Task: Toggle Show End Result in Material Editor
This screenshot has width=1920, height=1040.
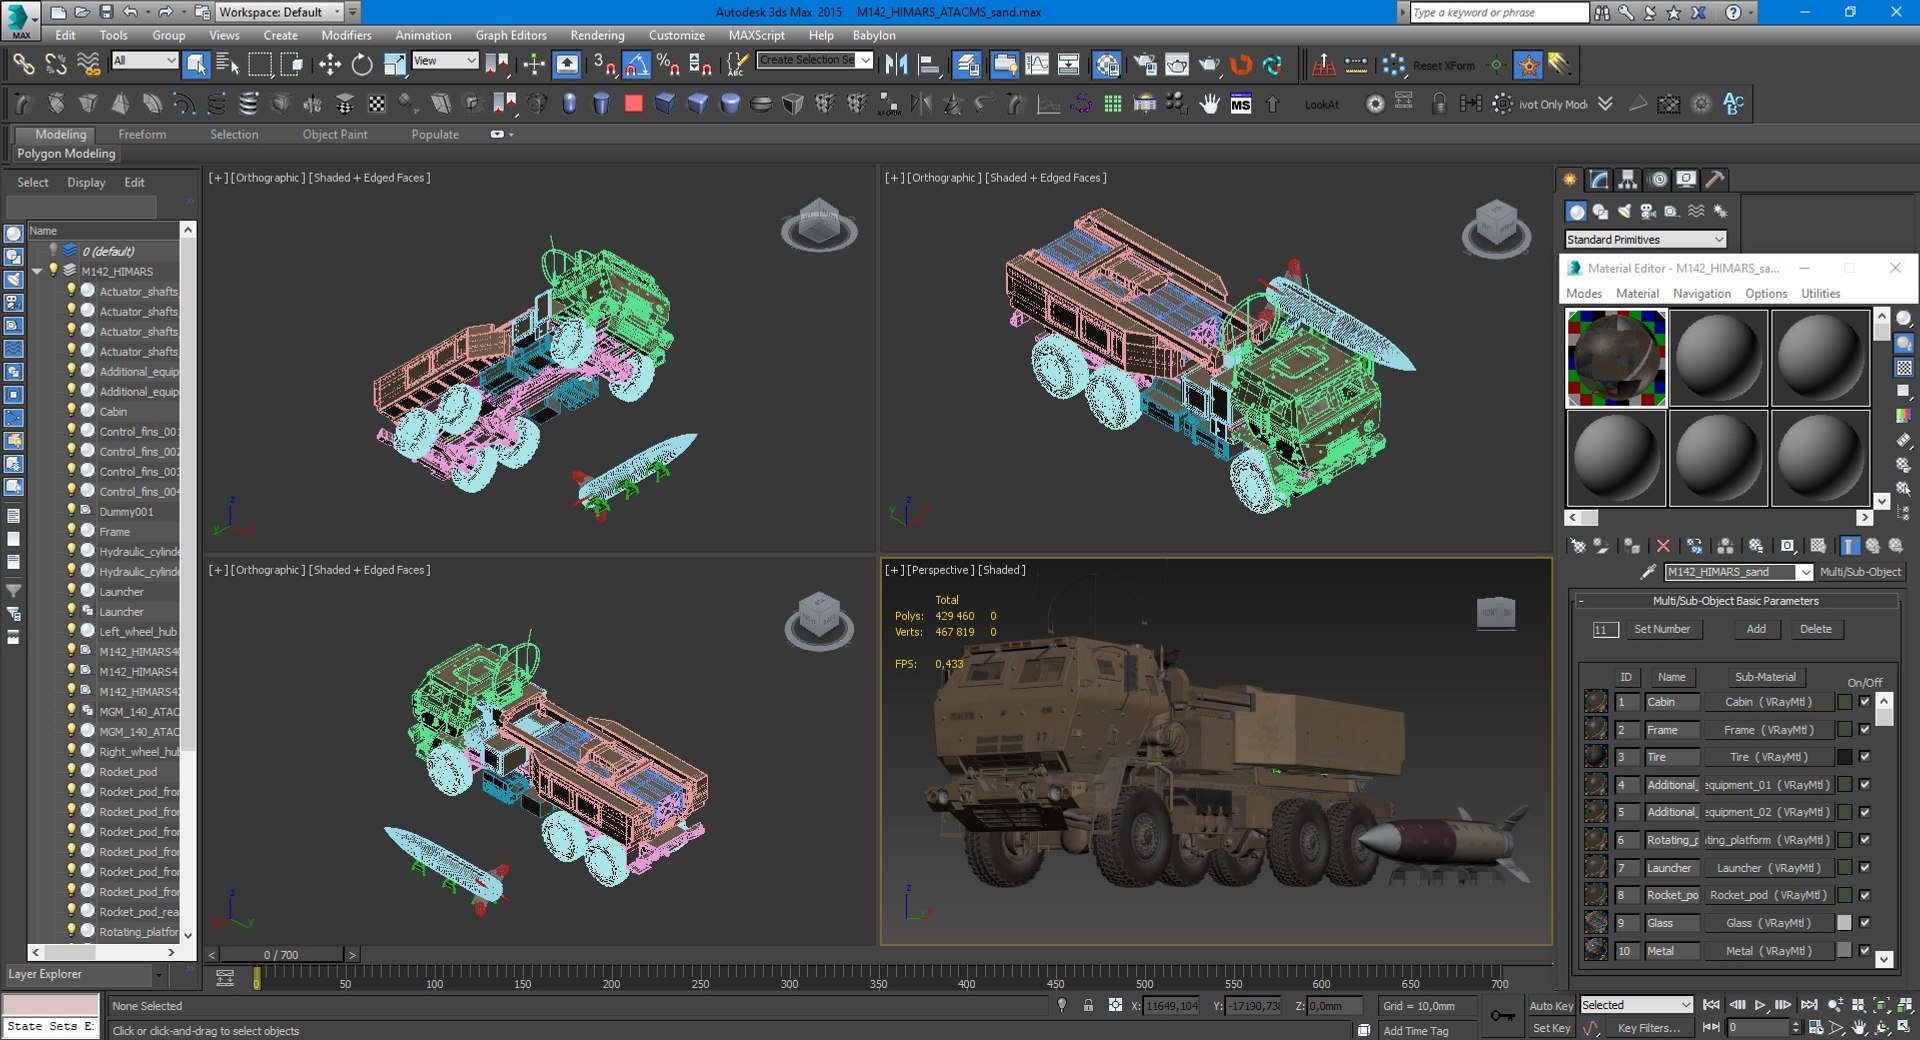Action: click(x=1850, y=546)
